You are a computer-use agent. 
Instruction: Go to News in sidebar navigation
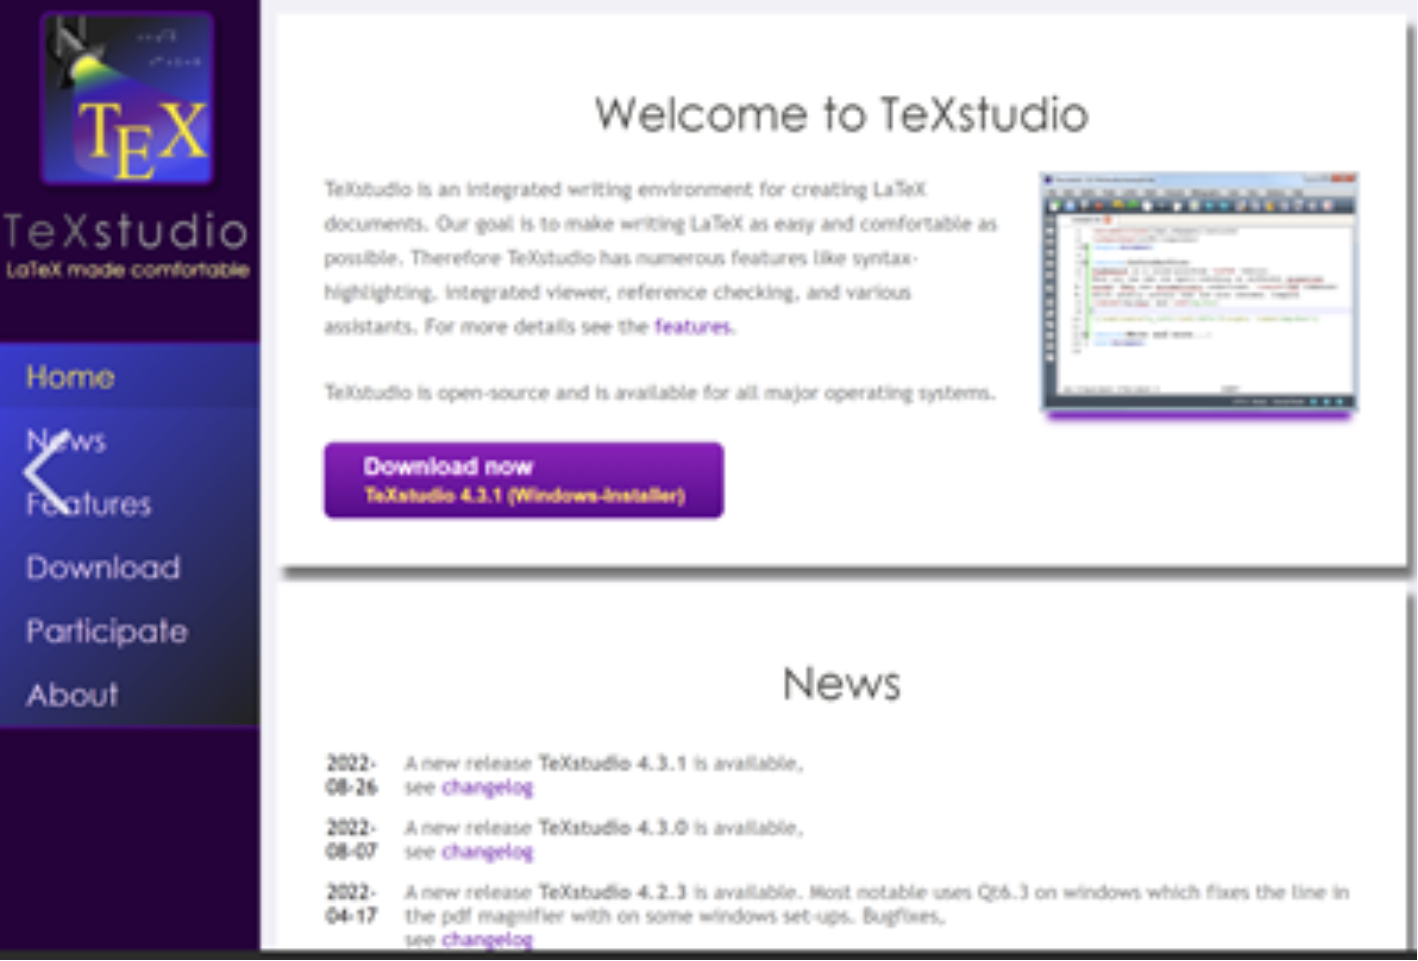tap(88, 440)
